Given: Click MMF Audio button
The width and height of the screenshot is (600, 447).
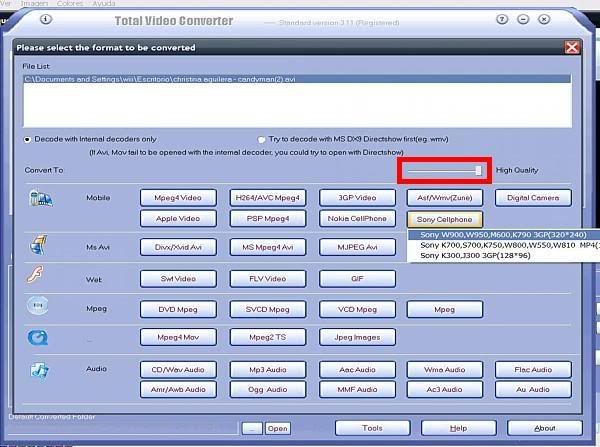Looking at the screenshot, I should click(357, 389).
